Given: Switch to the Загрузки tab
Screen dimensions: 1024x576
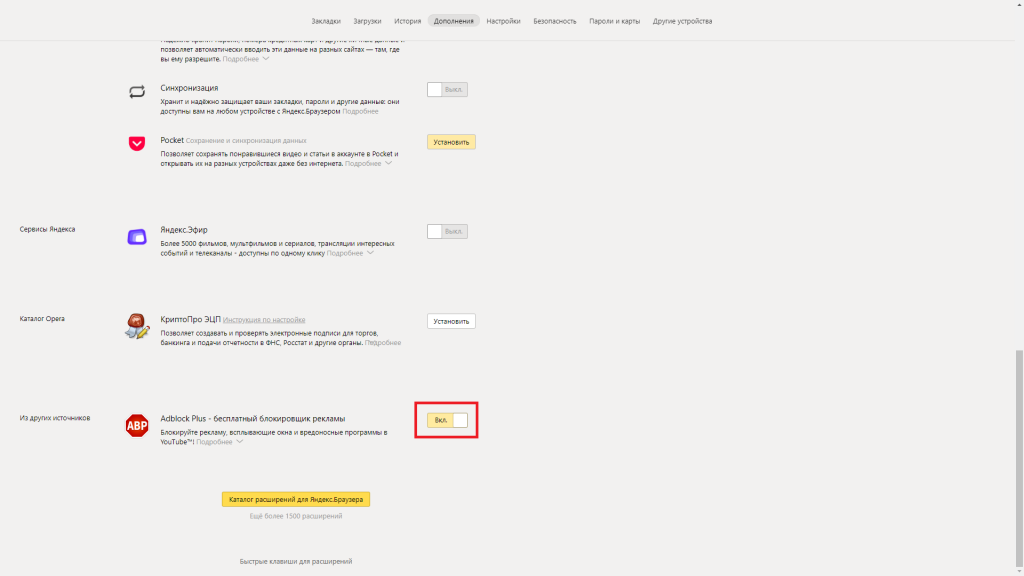Looking at the screenshot, I should [x=367, y=21].
